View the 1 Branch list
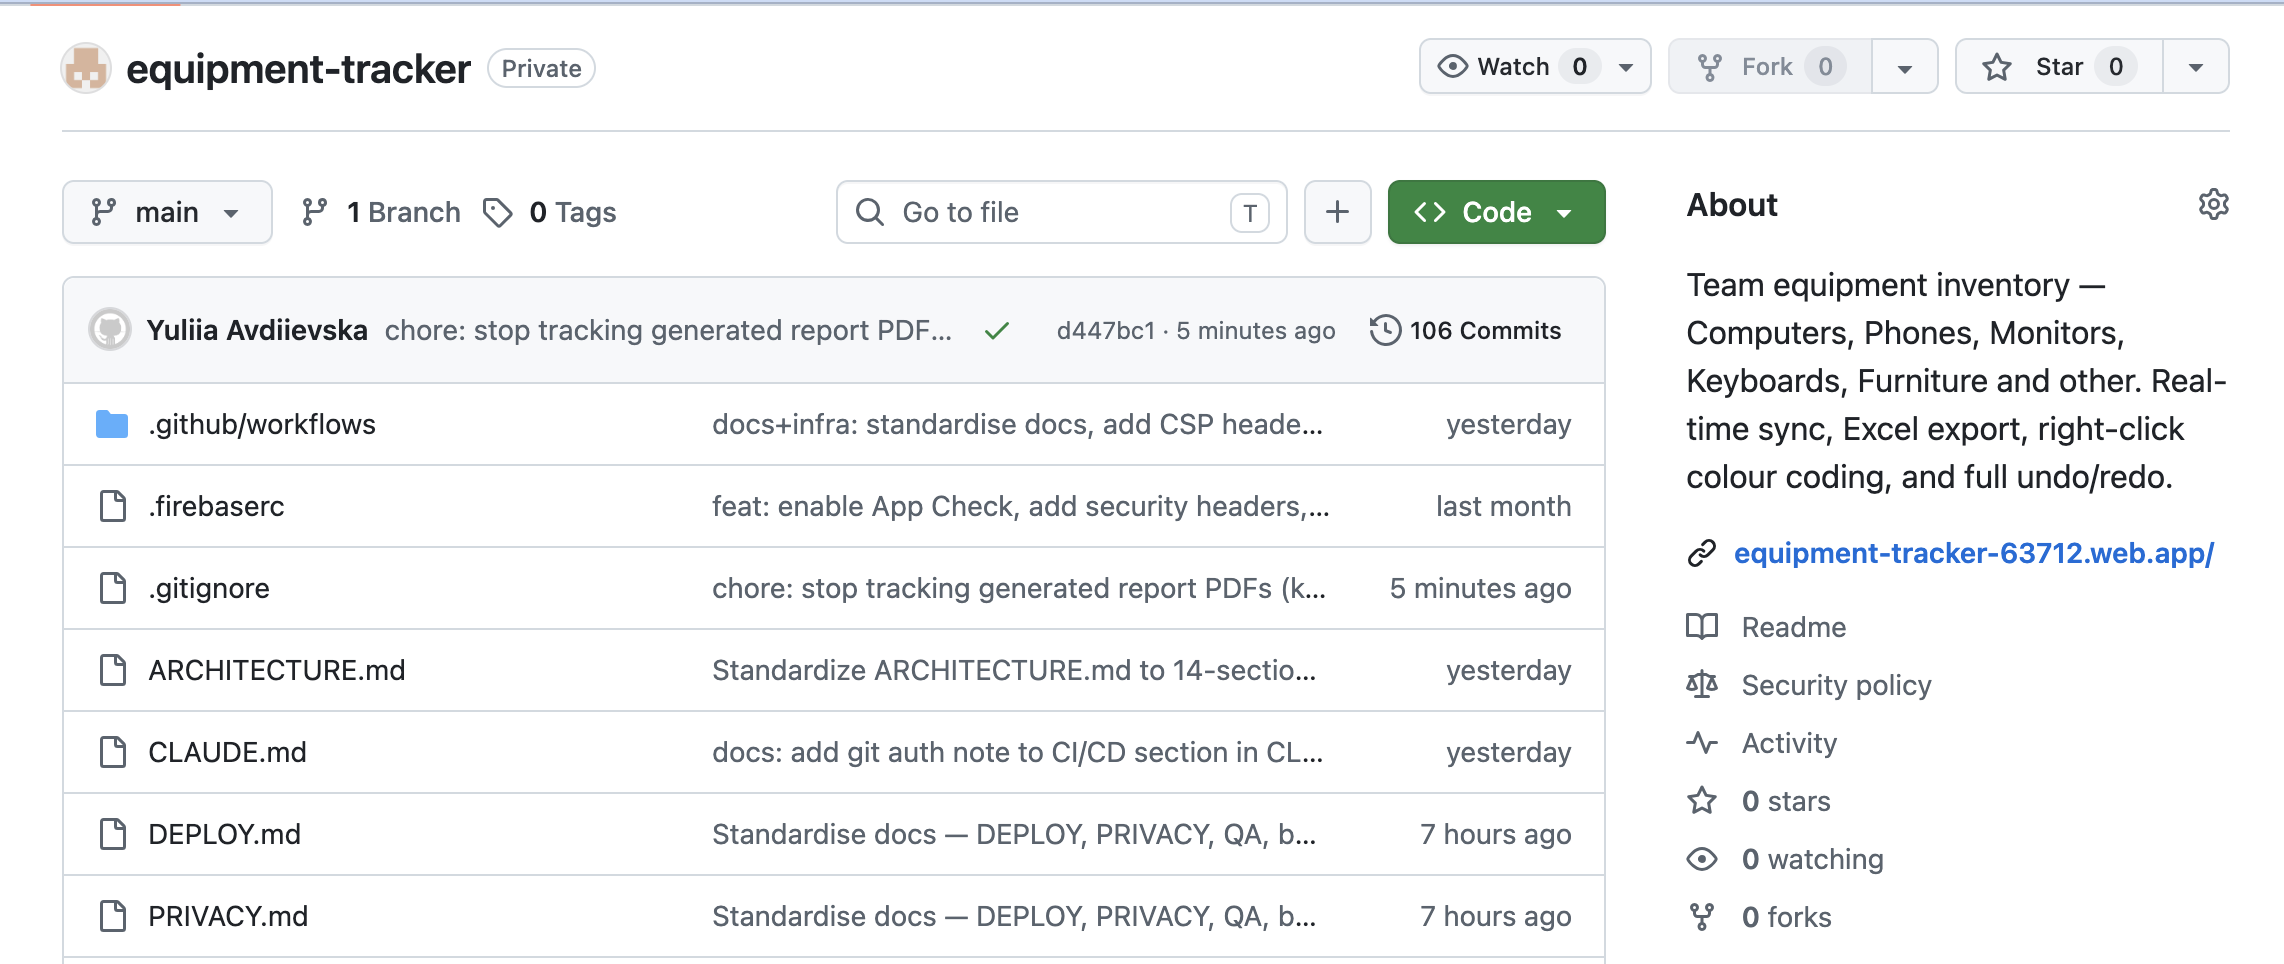 pos(381,212)
